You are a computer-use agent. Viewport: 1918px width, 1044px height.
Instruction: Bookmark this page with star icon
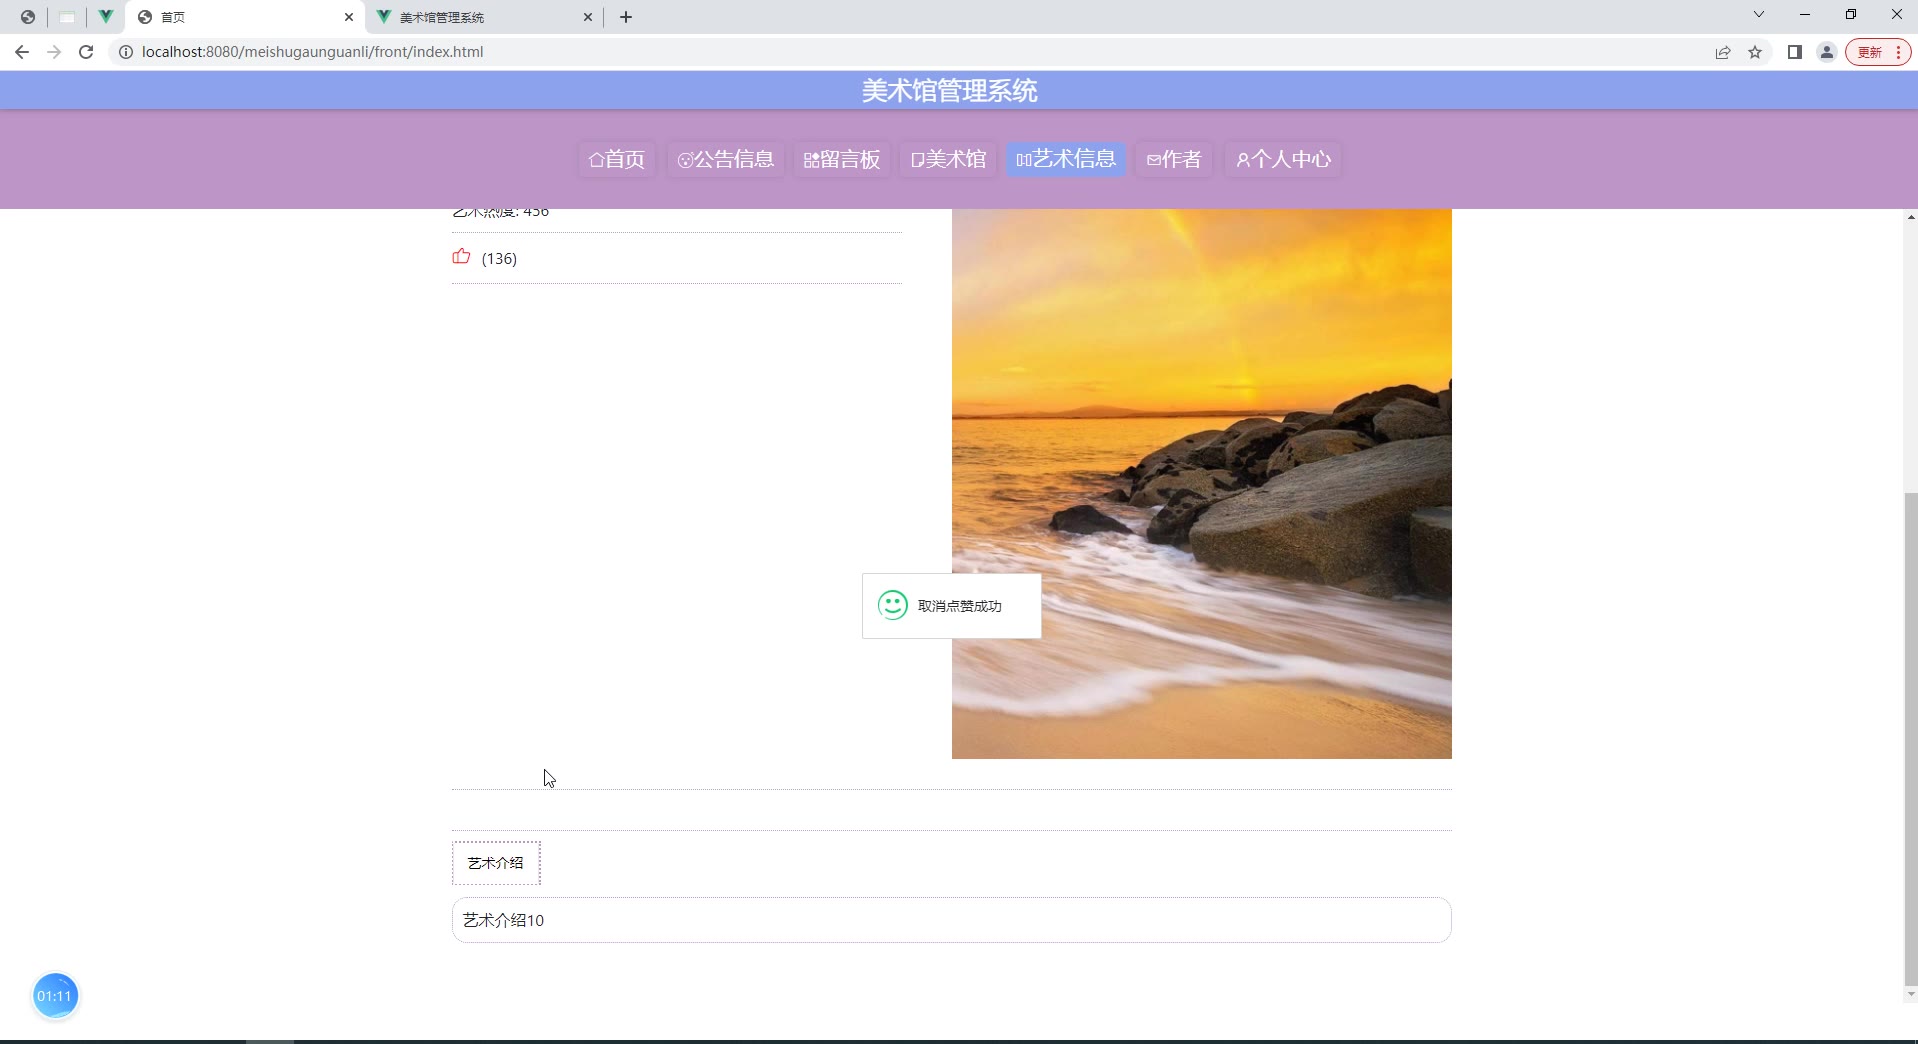1755,52
